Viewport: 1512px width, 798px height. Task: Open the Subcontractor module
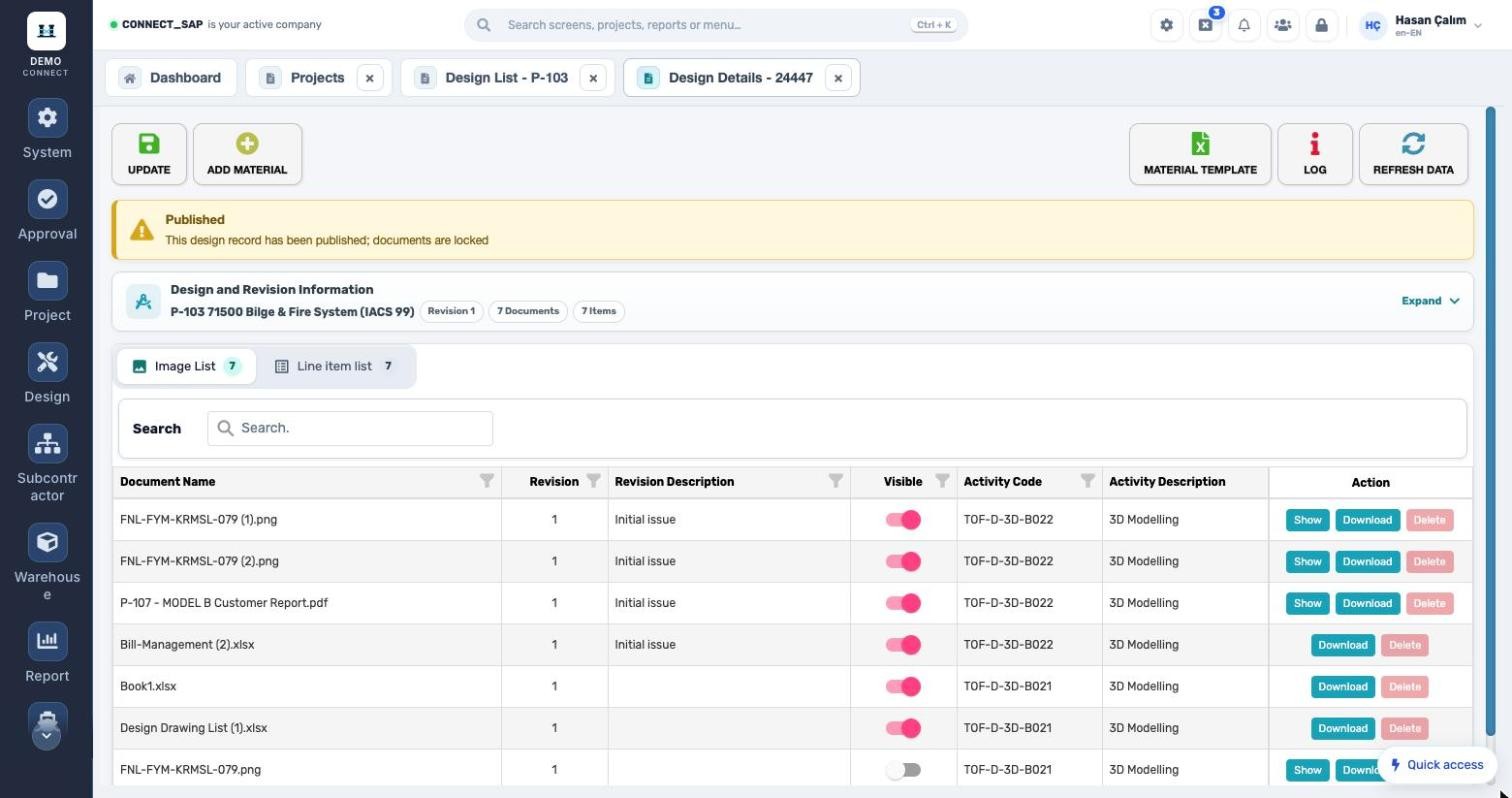47,464
